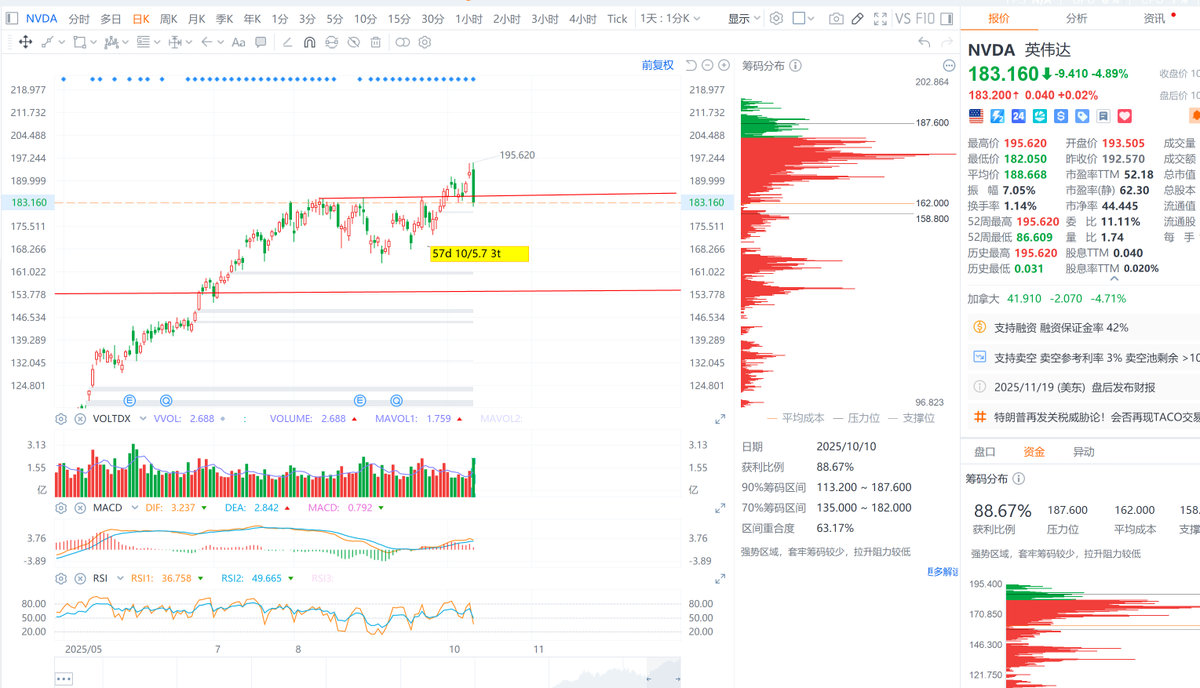Open the F10 company info
The image size is (1200, 688).
pyautogui.click(x=926, y=19)
